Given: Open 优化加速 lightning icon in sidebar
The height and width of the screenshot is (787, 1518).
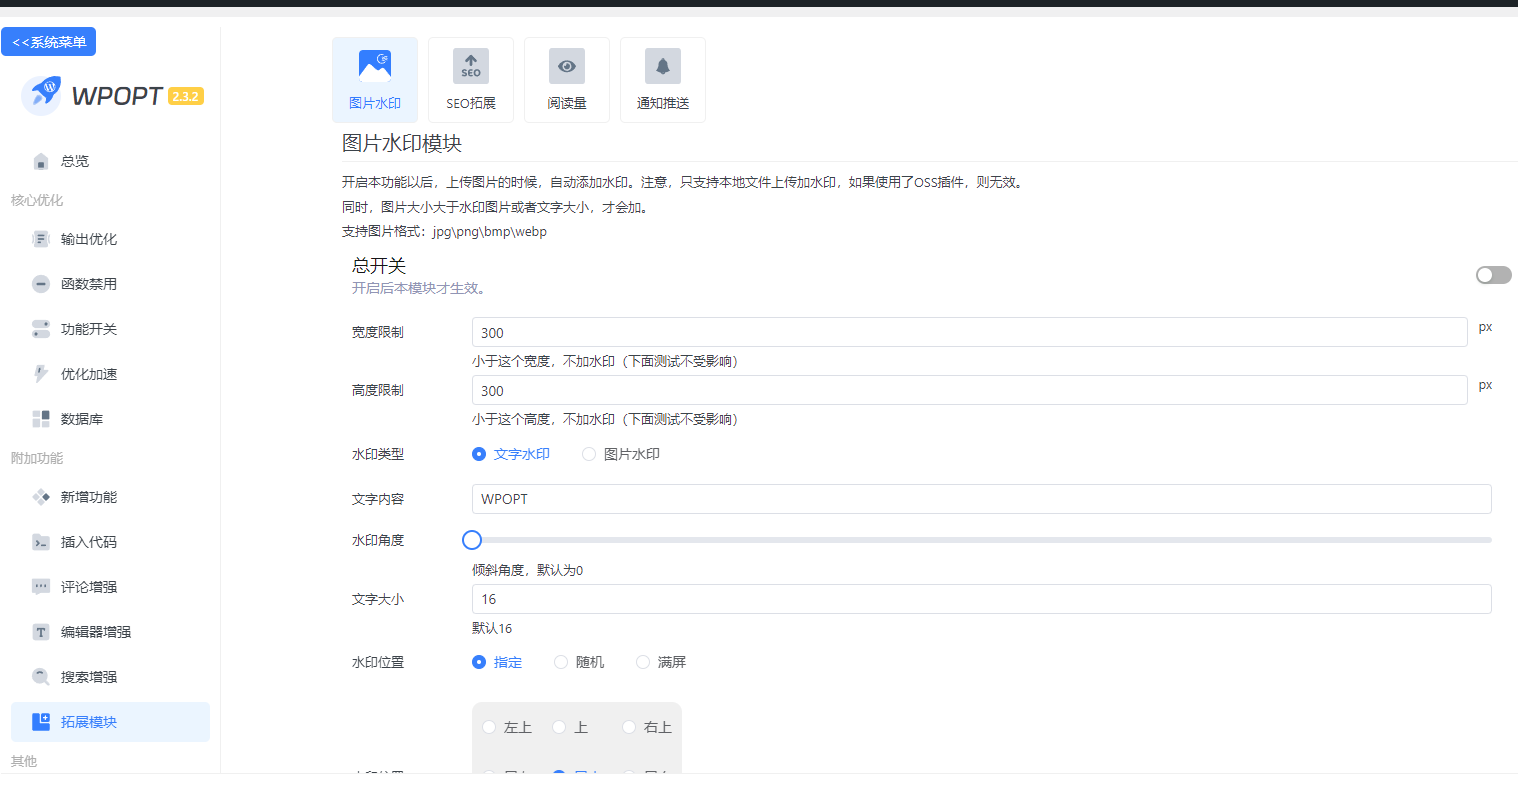Looking at the screenshot, I should 41,374.
